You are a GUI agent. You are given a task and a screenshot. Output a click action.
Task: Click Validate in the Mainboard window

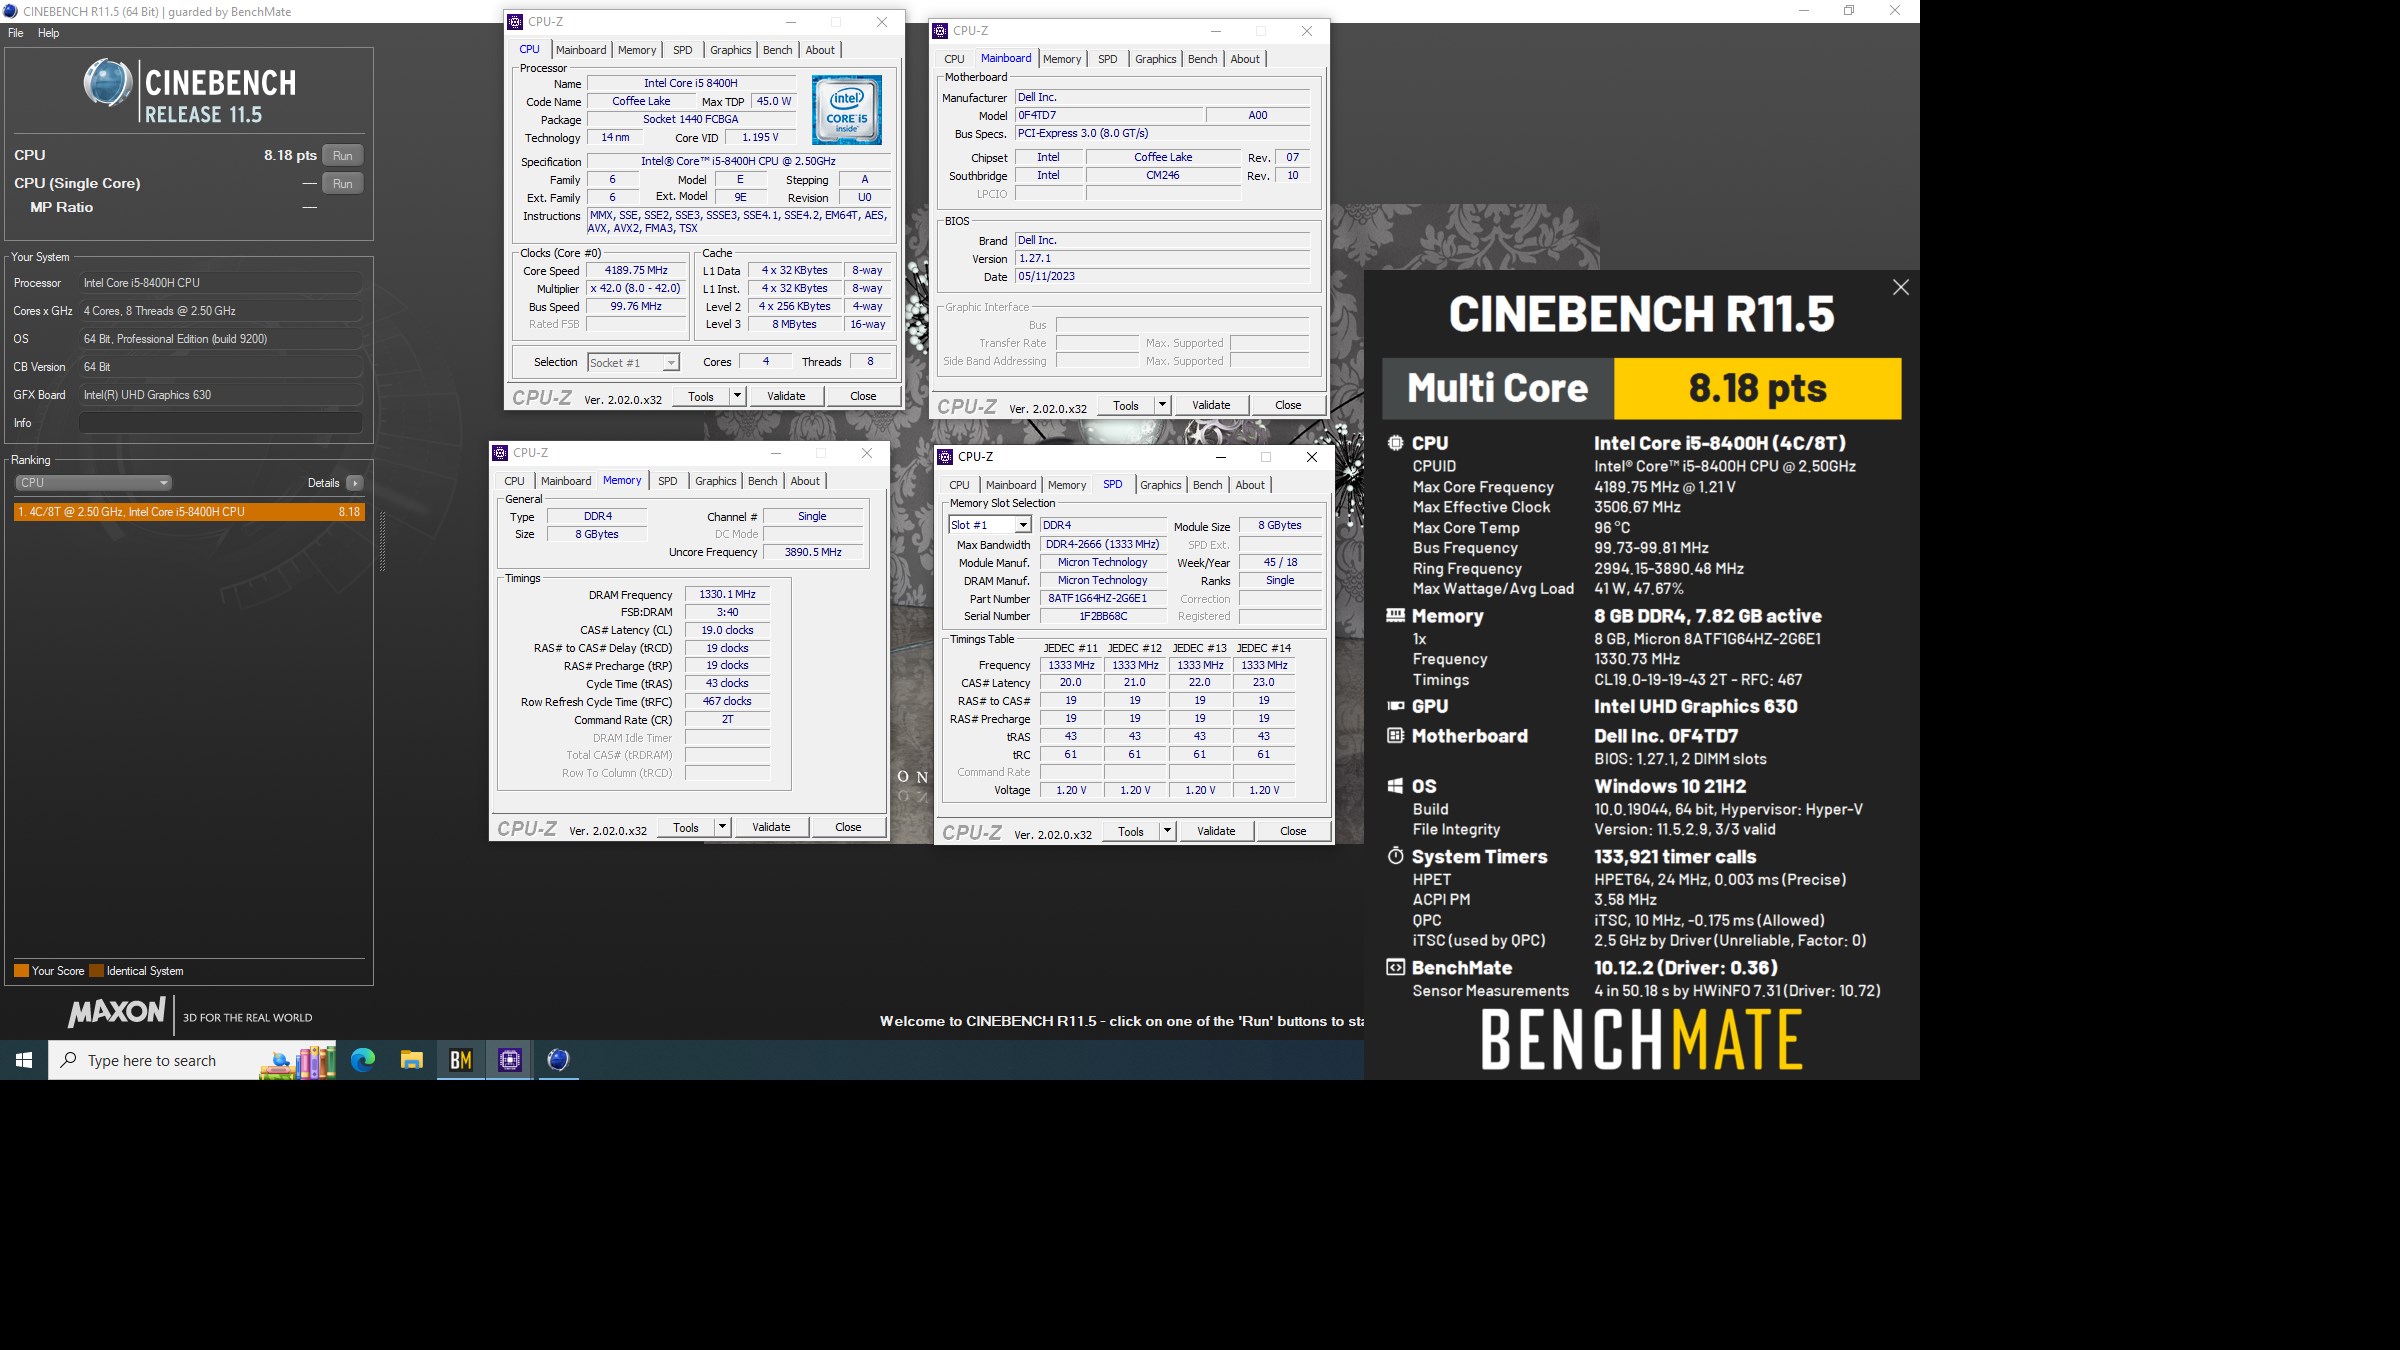click(1211, 405)
